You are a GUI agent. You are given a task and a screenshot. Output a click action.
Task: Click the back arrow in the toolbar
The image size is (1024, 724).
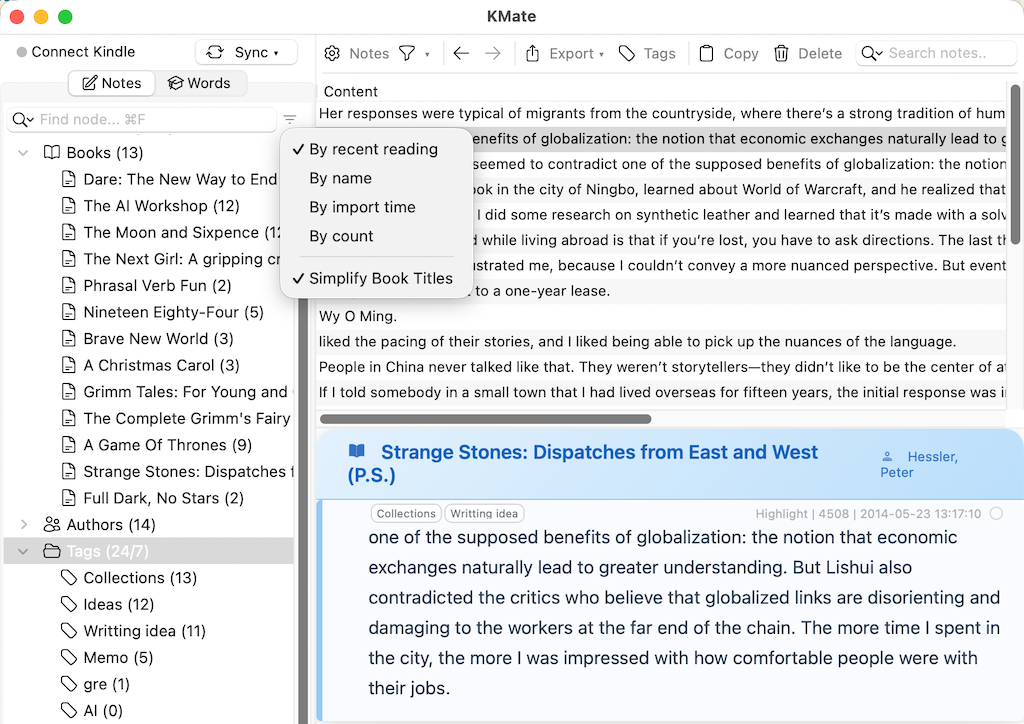(461, 53)
